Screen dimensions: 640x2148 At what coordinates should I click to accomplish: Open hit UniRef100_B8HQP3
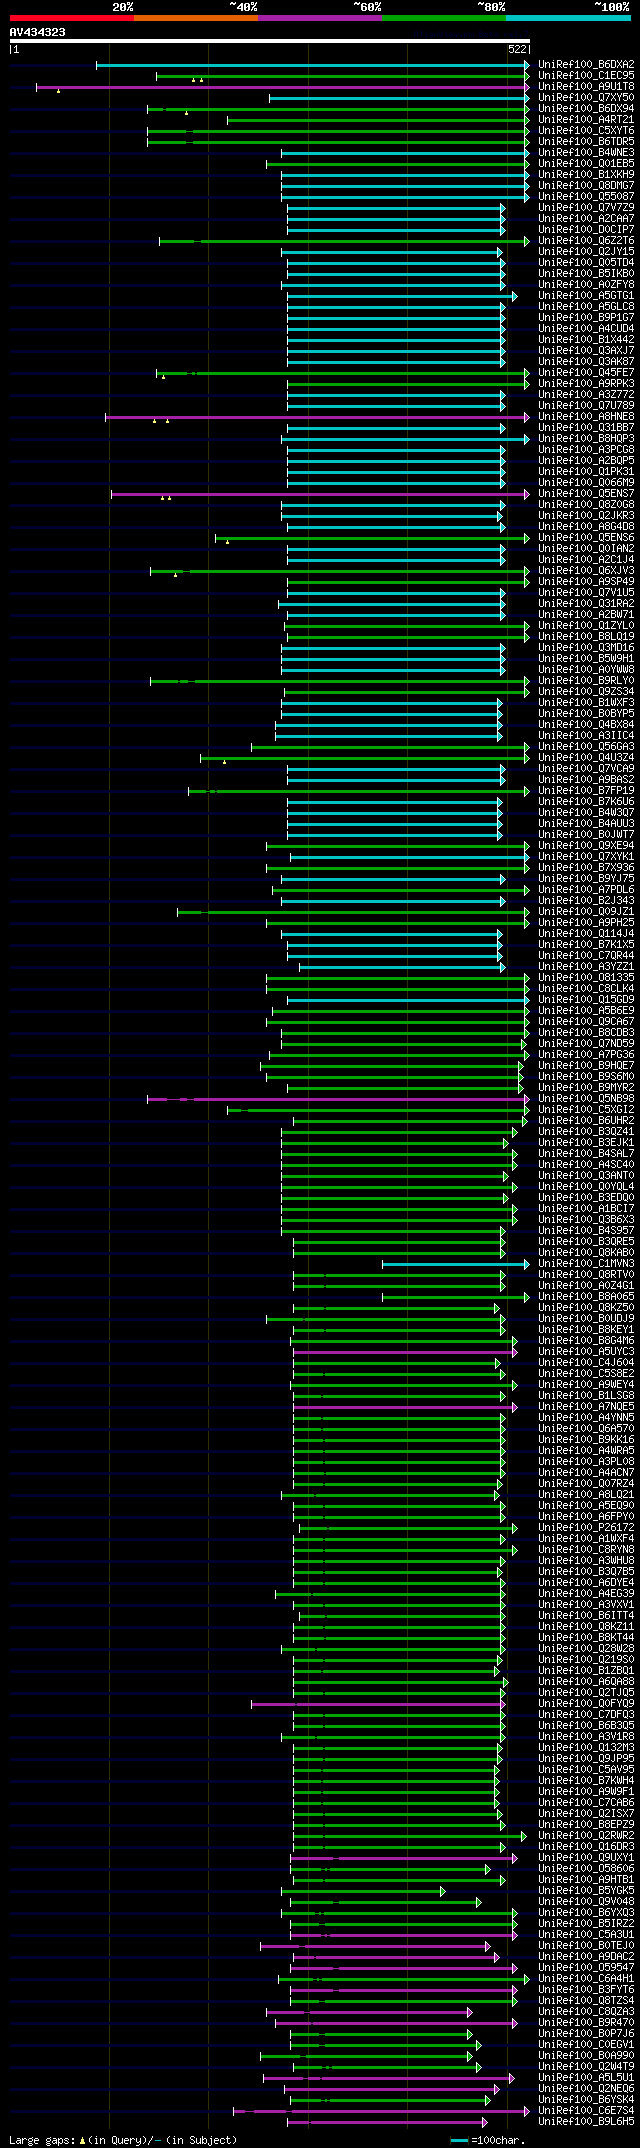point(586,439)
